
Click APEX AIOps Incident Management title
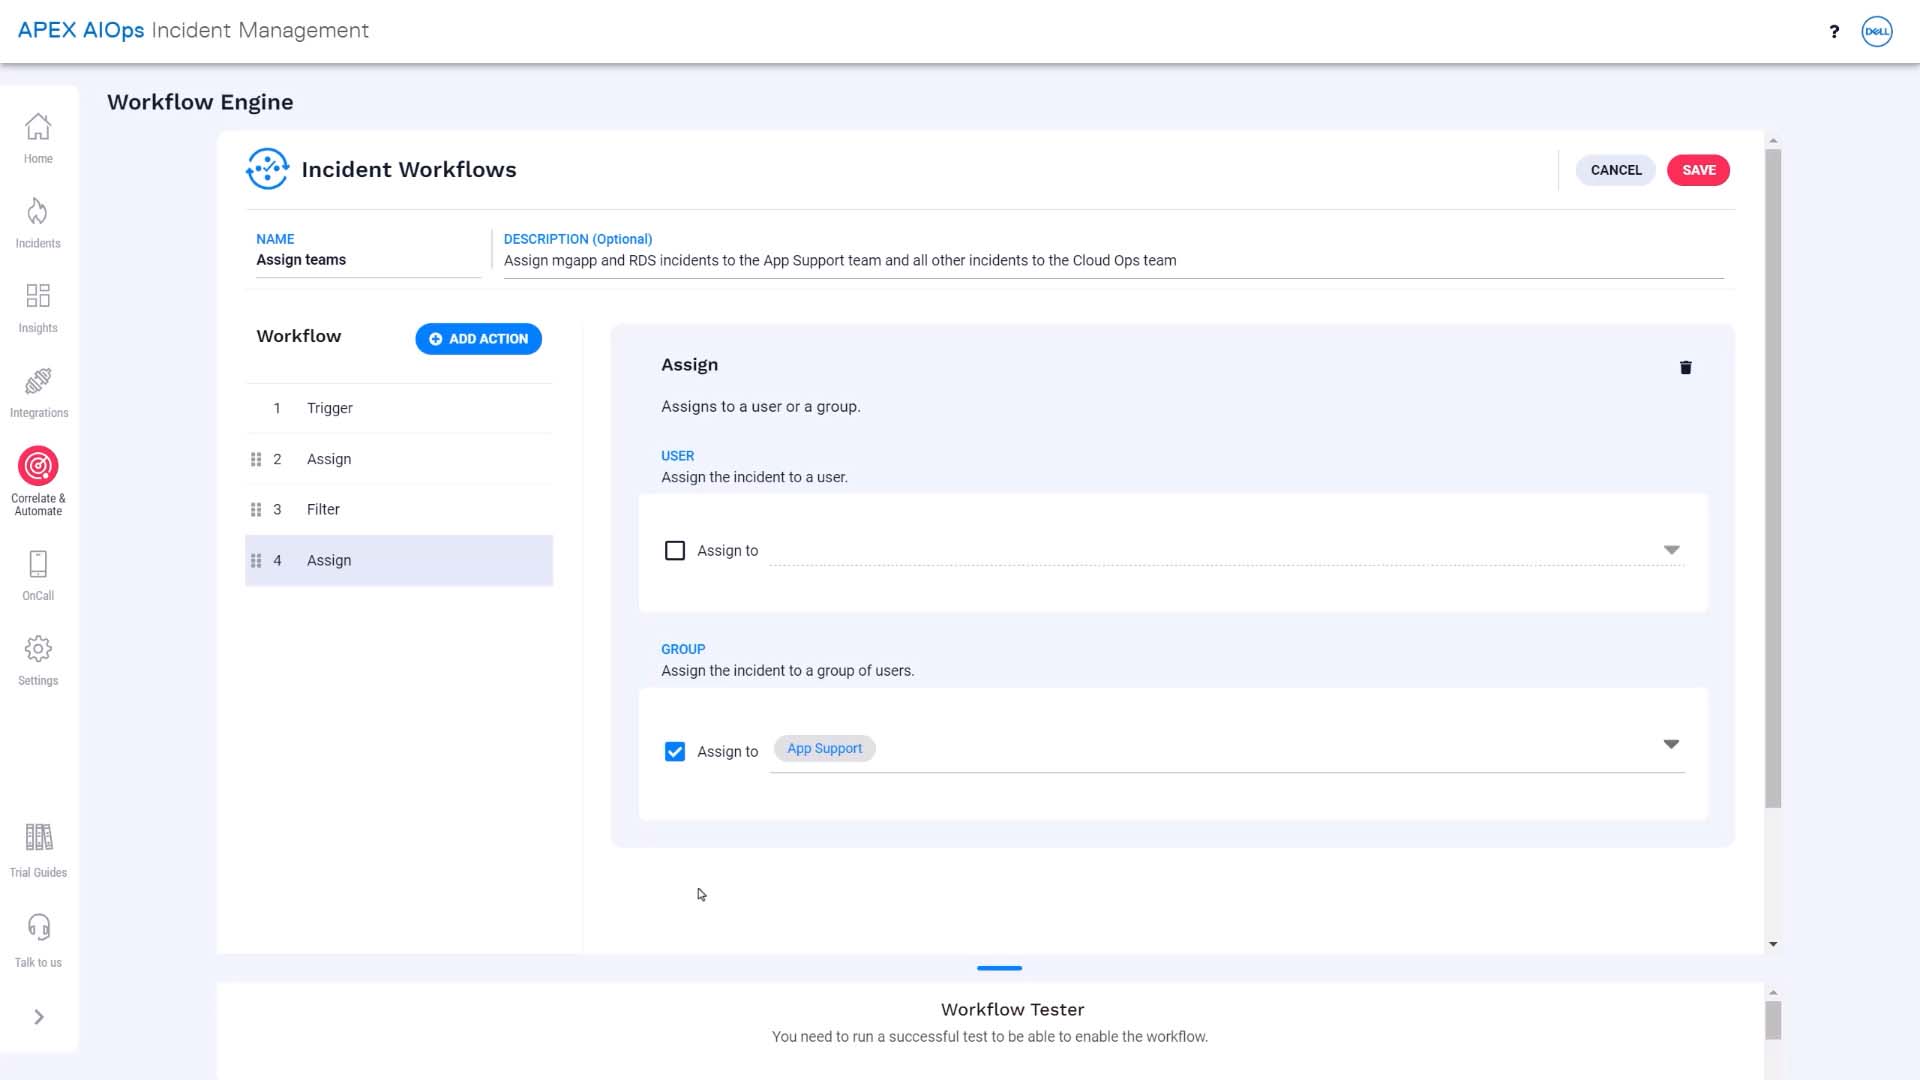tap(193, 30)
